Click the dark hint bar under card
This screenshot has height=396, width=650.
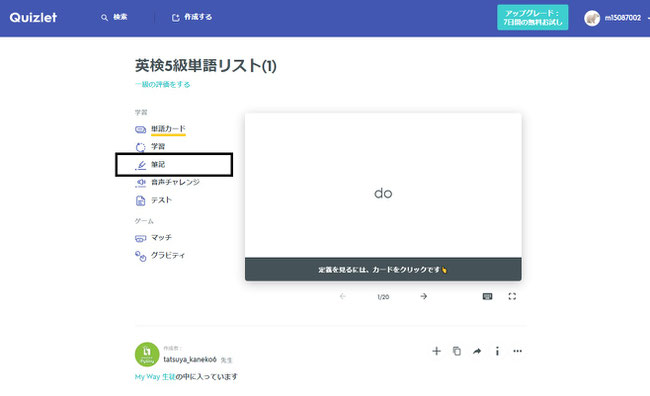tap(383, 270)
